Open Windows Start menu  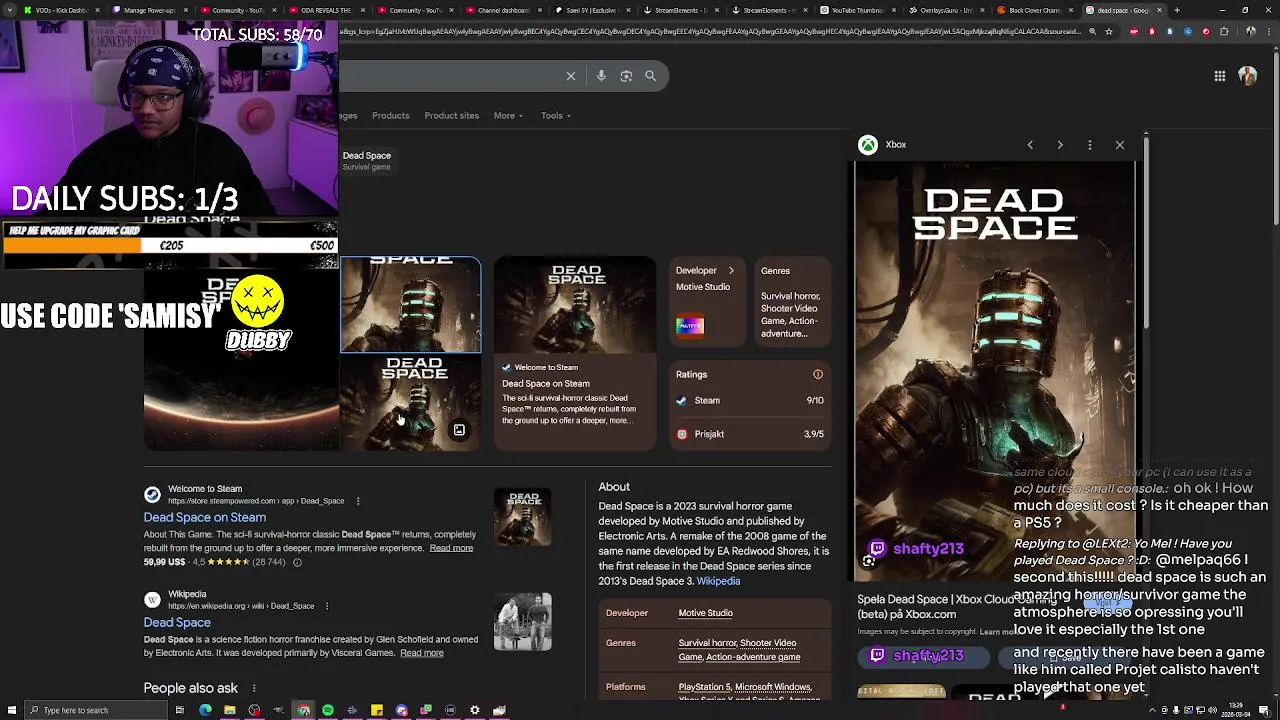10,710
